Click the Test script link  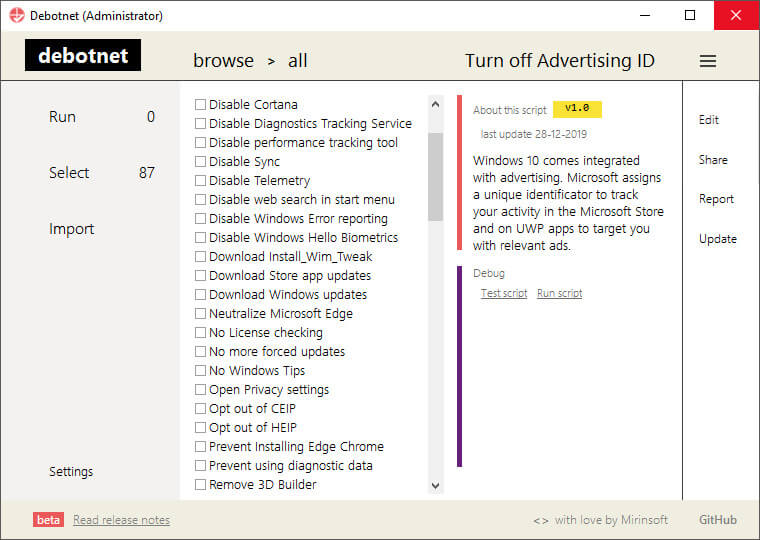coord(504,293)
